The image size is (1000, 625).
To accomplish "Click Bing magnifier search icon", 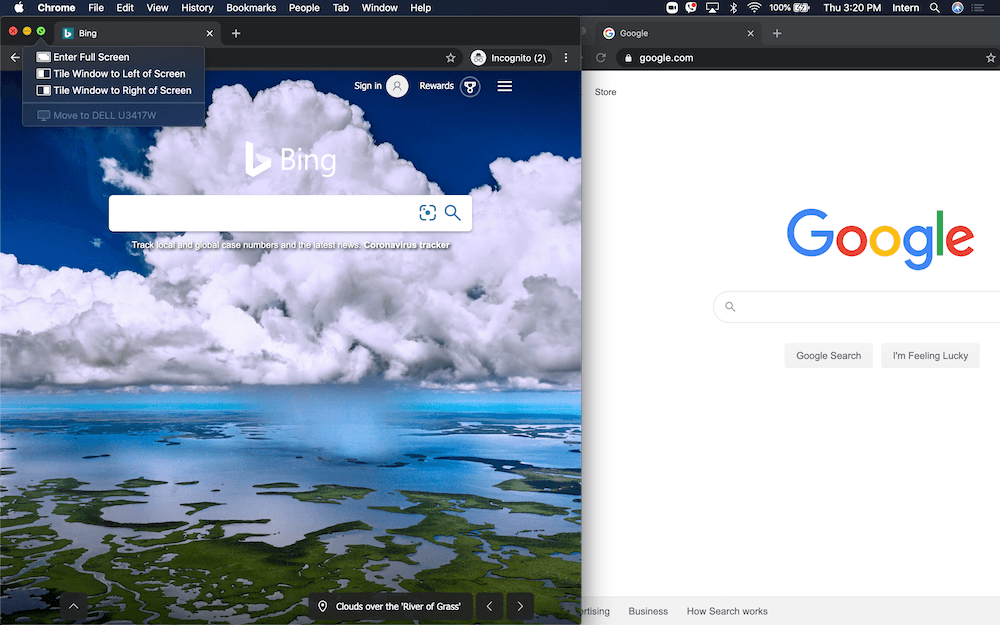I will pos(453,212).
